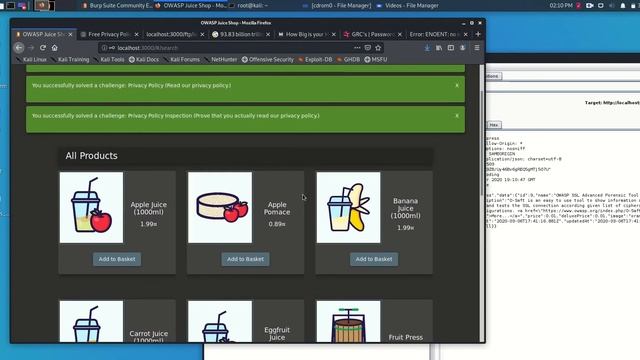Switch to the Free Privacy Policy tab
The width and height of the screenshot is (640, 360).
pyautogui.click(x=108, y=35)
